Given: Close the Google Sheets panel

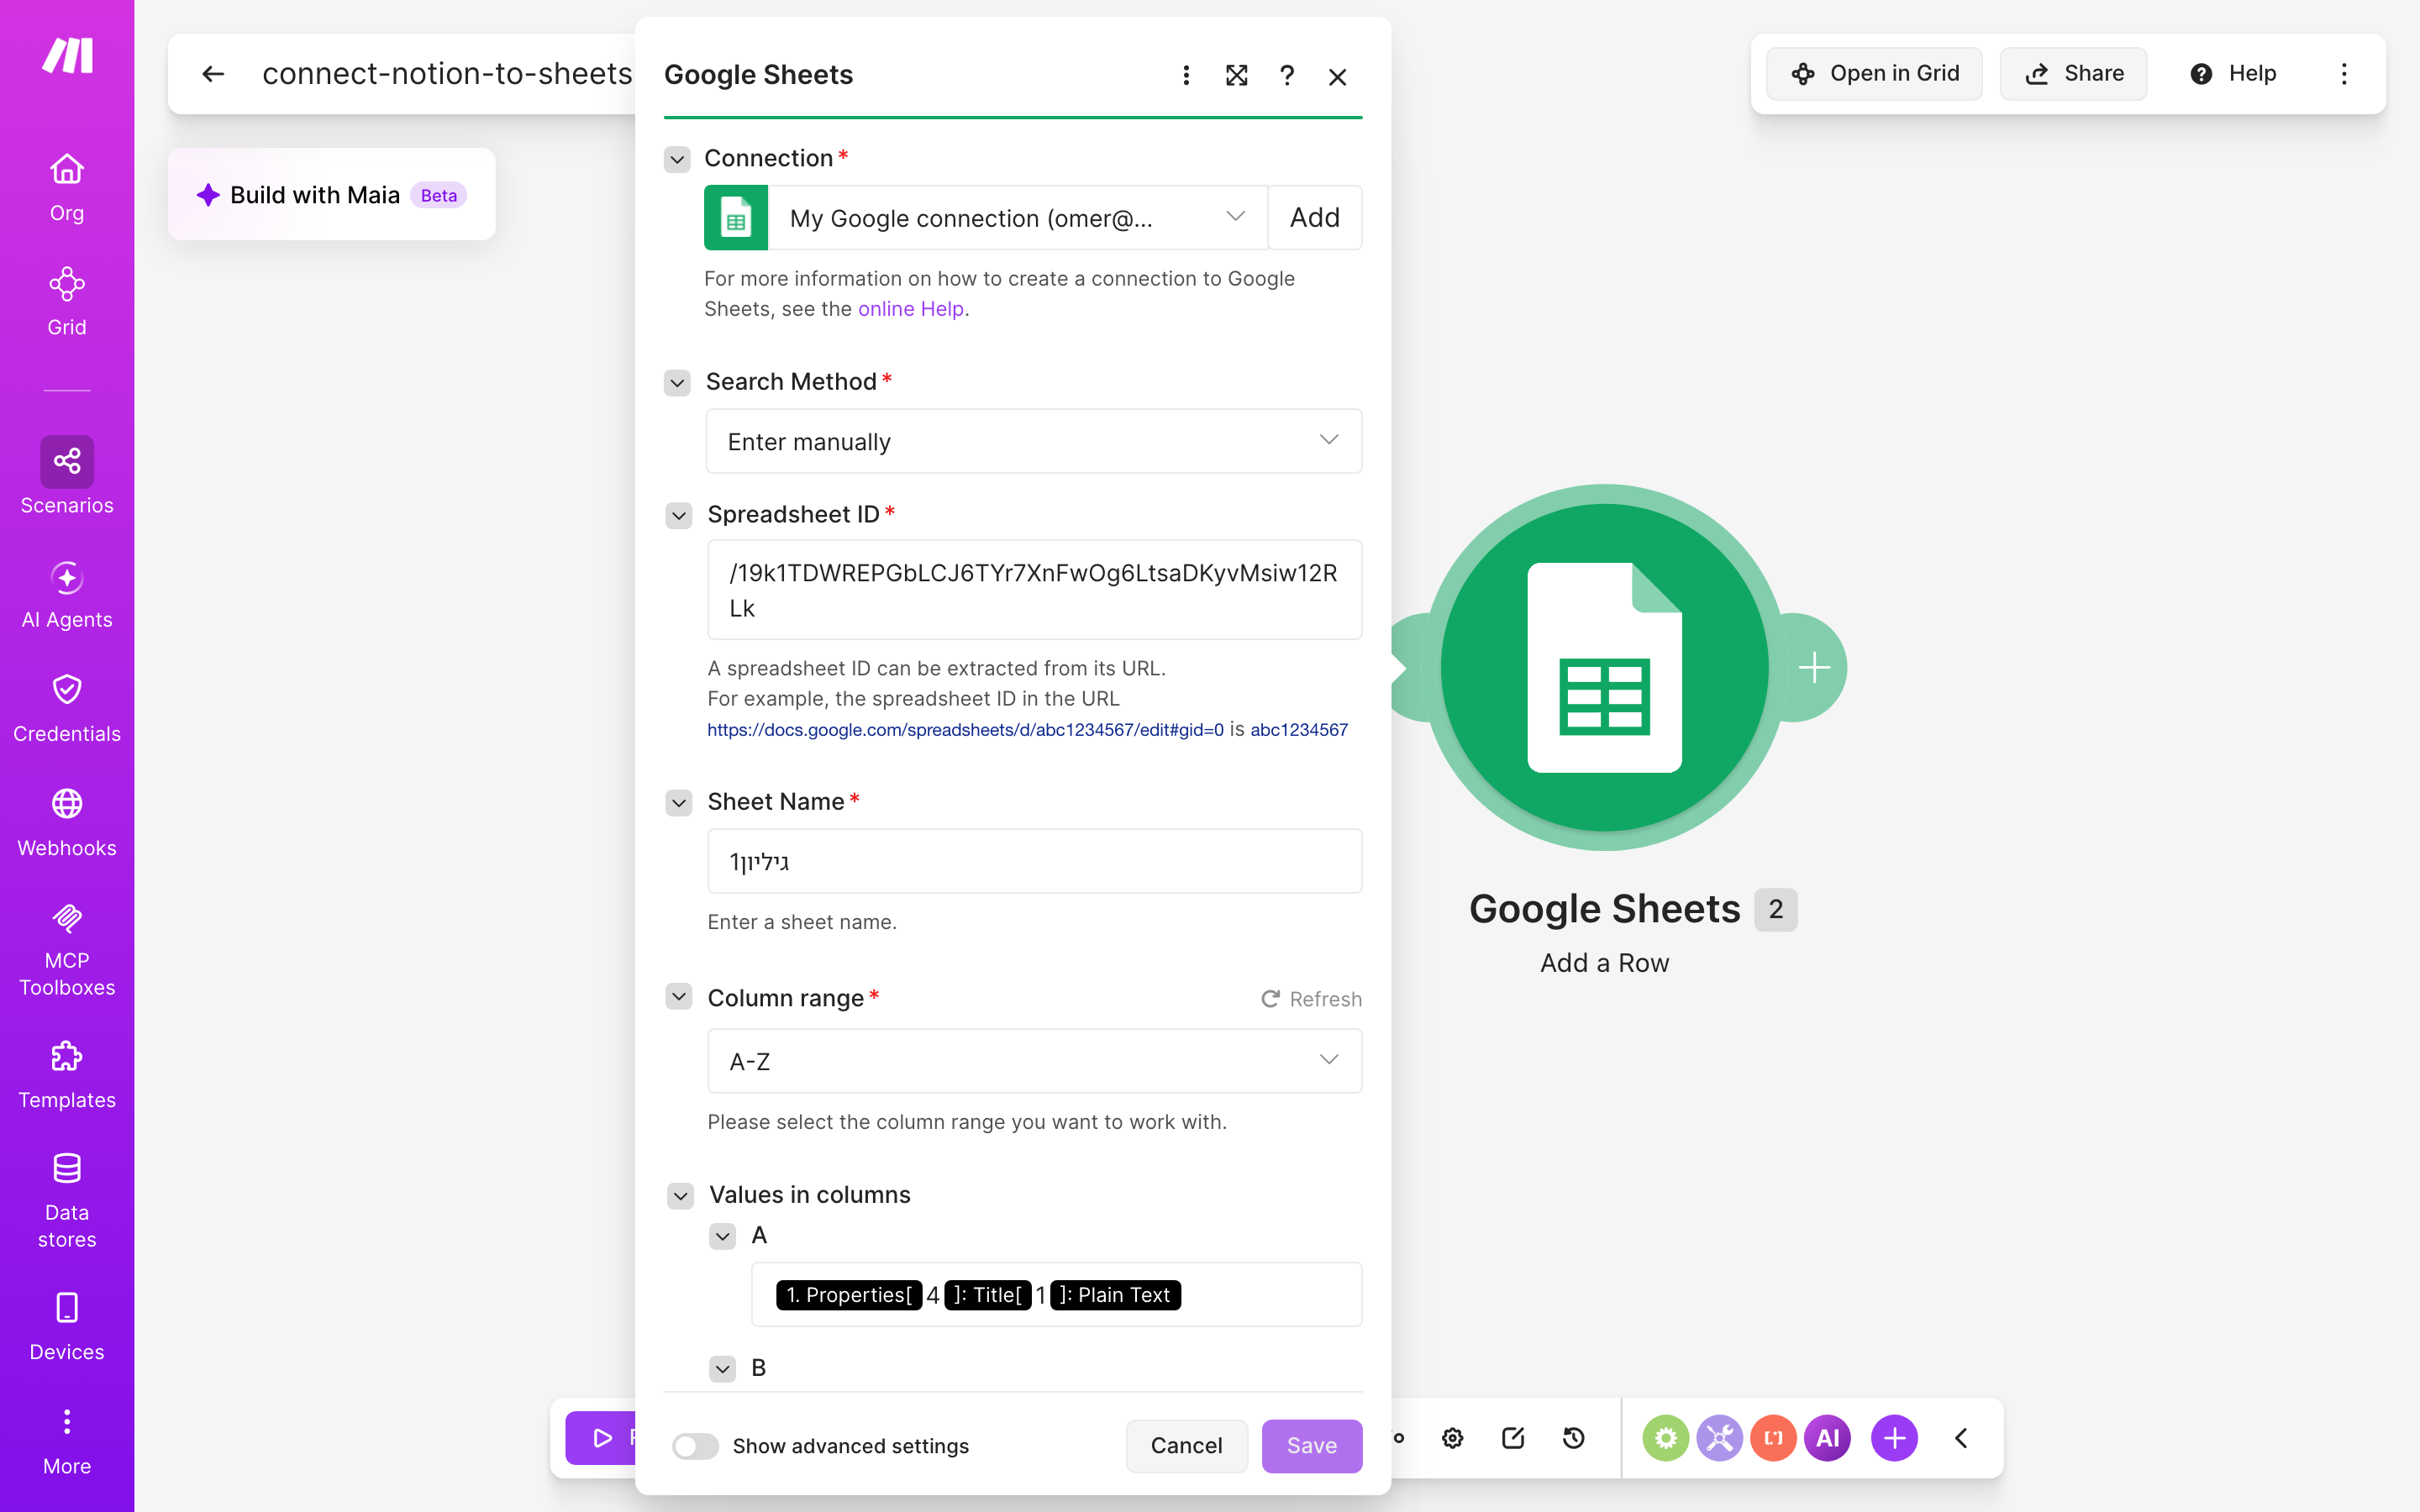Looking at the screenshot, I should tap(1338, 76).
